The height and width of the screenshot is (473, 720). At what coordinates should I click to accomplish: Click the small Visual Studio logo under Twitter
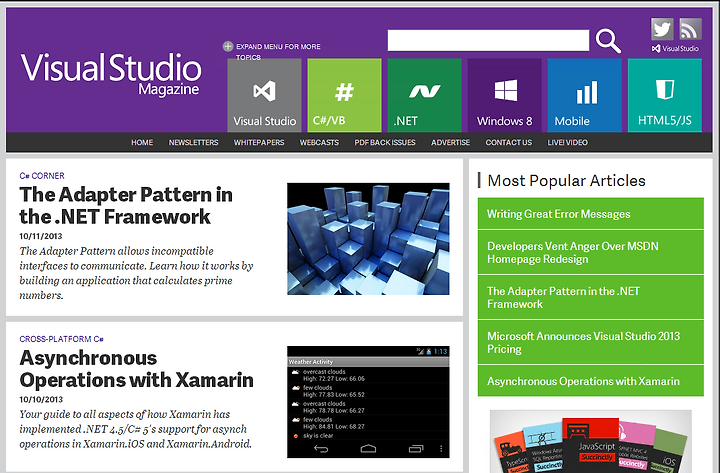(x=675, y=48)
